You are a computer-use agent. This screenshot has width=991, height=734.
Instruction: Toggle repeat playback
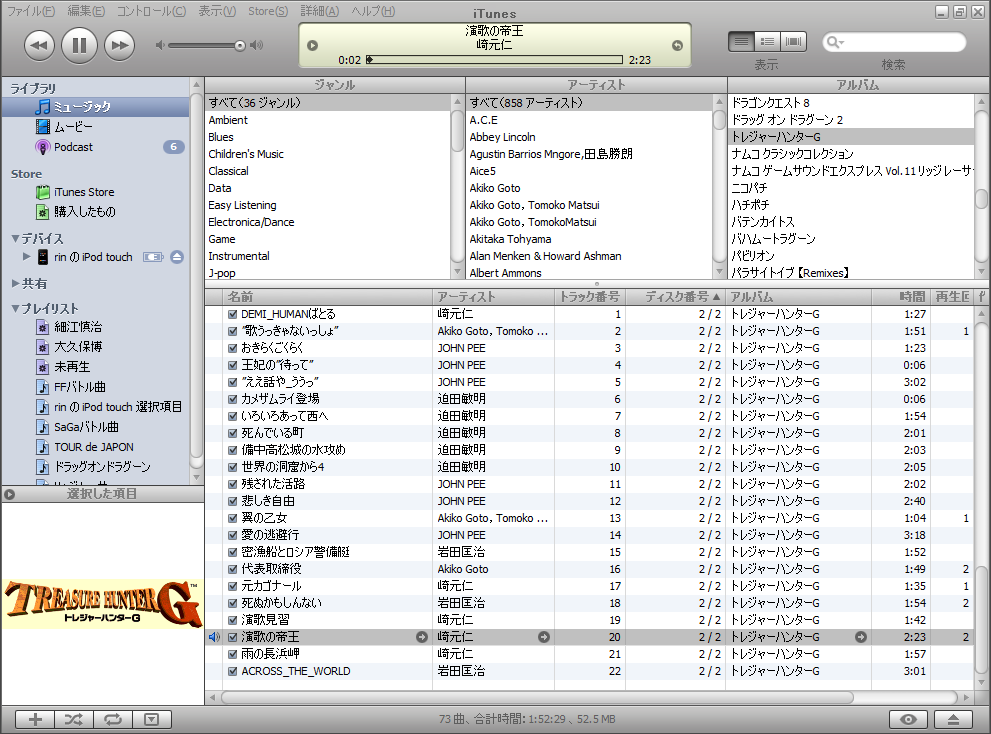(112, 719)
